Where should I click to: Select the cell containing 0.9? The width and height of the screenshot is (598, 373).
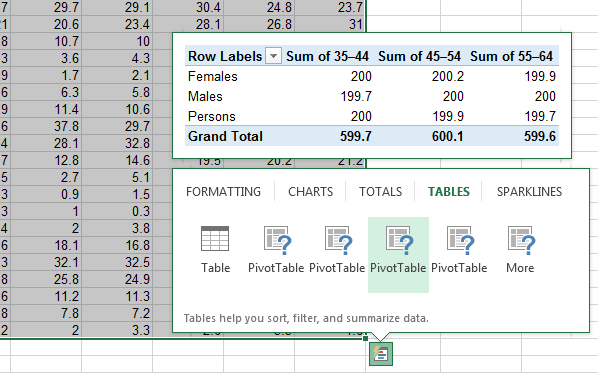[x=46, y=194]
